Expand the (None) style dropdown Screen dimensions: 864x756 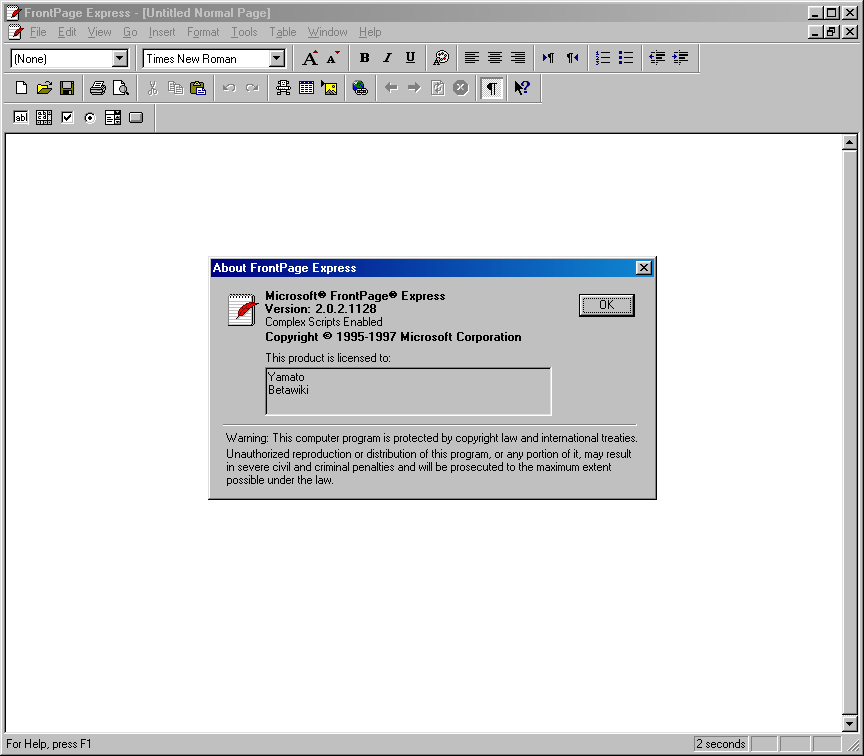point(120,58)
